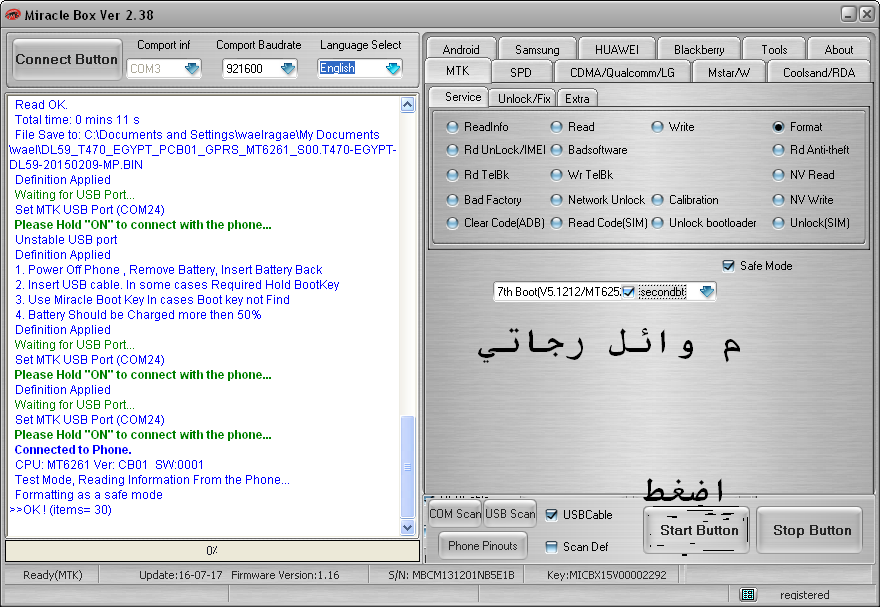The height and width of the screenshot is (607, 880).
Task: Open the Unlock/Fix sub-tab
Action: point(524,99)
